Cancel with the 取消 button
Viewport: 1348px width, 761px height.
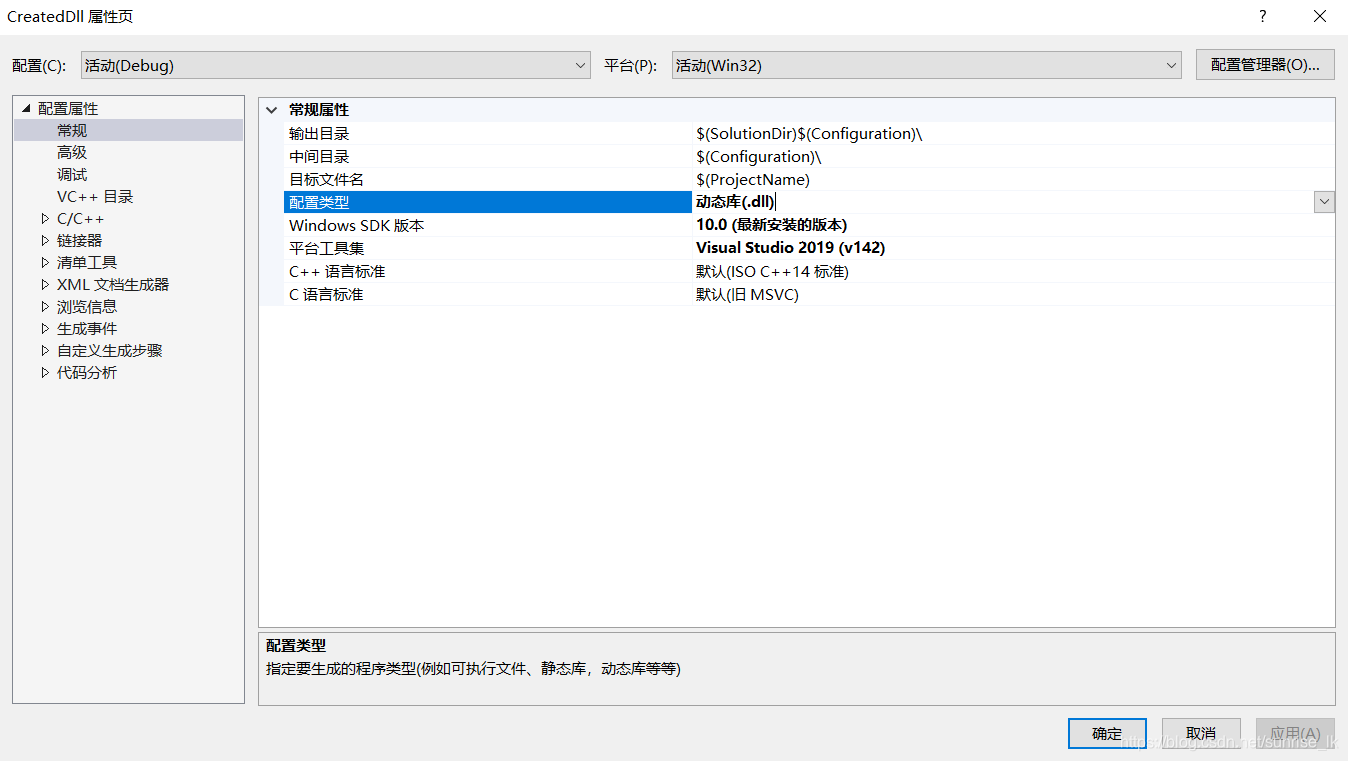1201,733
